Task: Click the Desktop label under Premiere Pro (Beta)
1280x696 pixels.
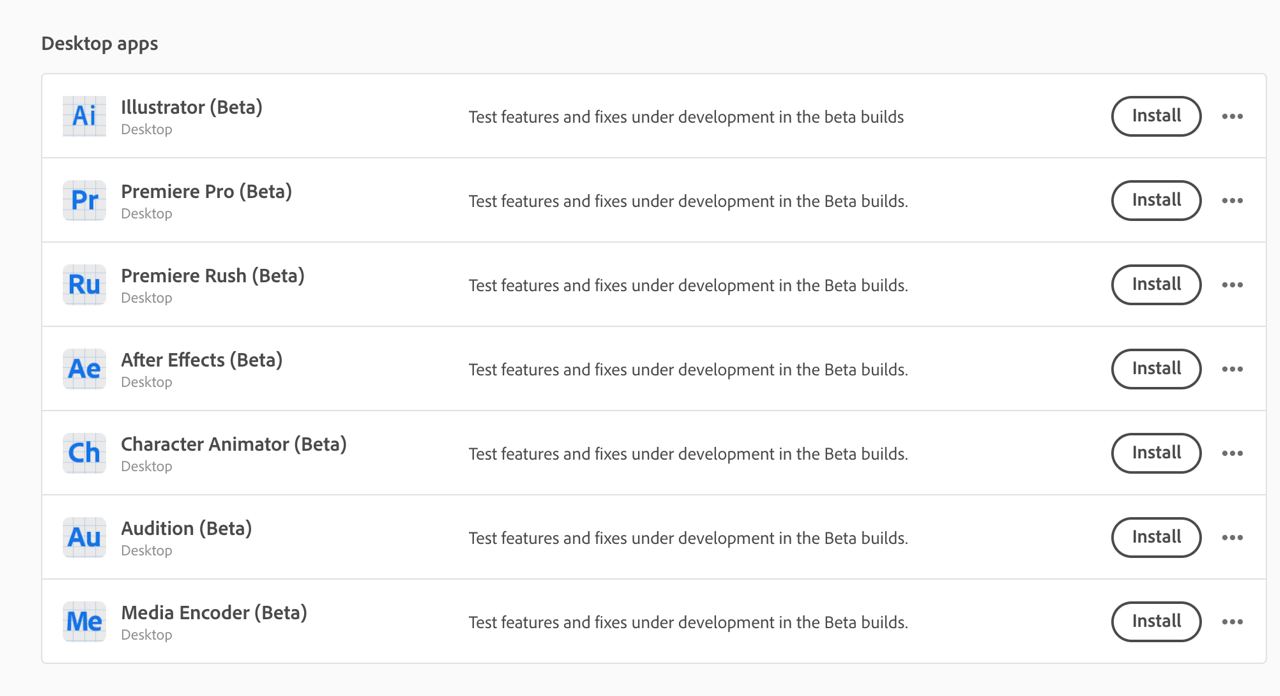Action: click(146, 213)
